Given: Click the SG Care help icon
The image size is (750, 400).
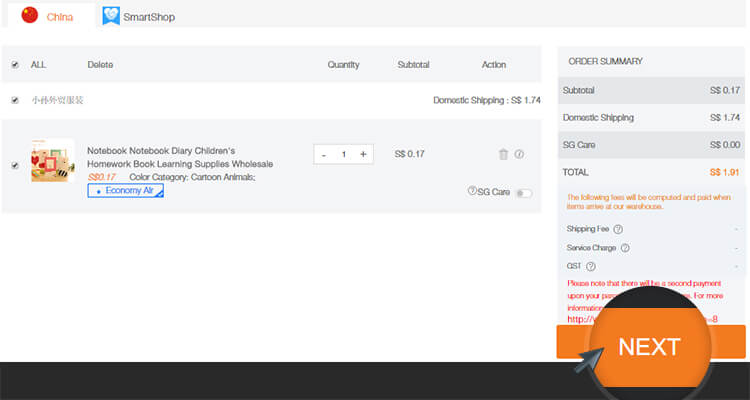Looking at the screenshot, I should click(472, 190).
